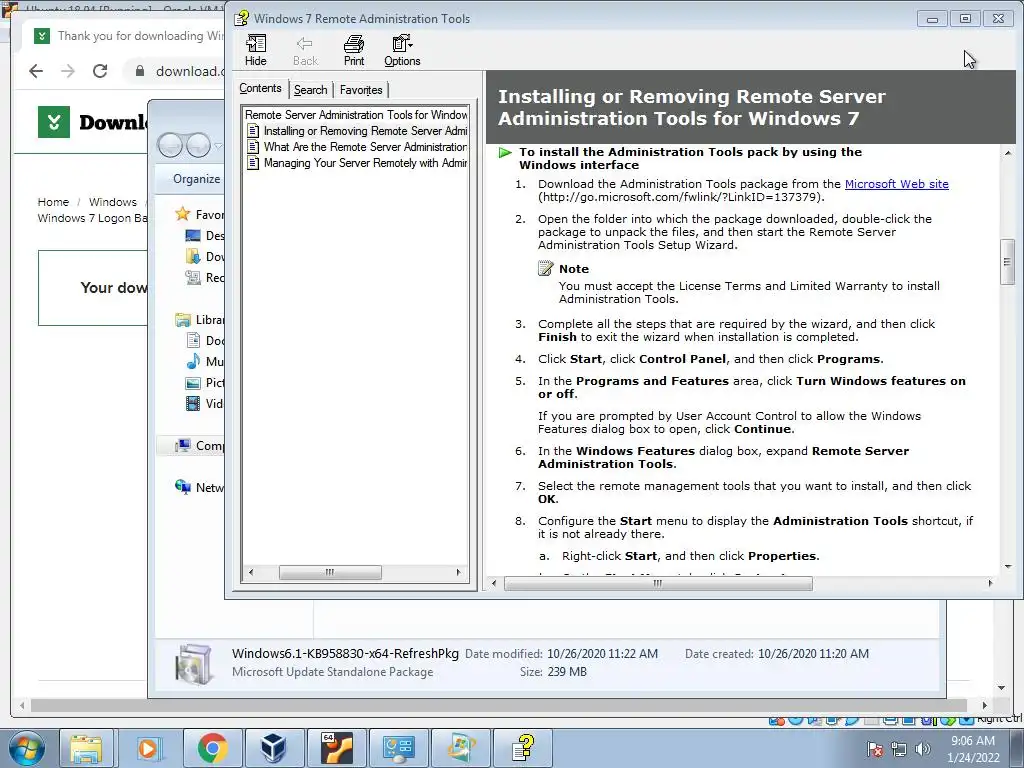This screenshot has width=1024, height=768.
Task: Open 'What Are the Remote Server Administration' topic
Action: (x=365, y=147)
